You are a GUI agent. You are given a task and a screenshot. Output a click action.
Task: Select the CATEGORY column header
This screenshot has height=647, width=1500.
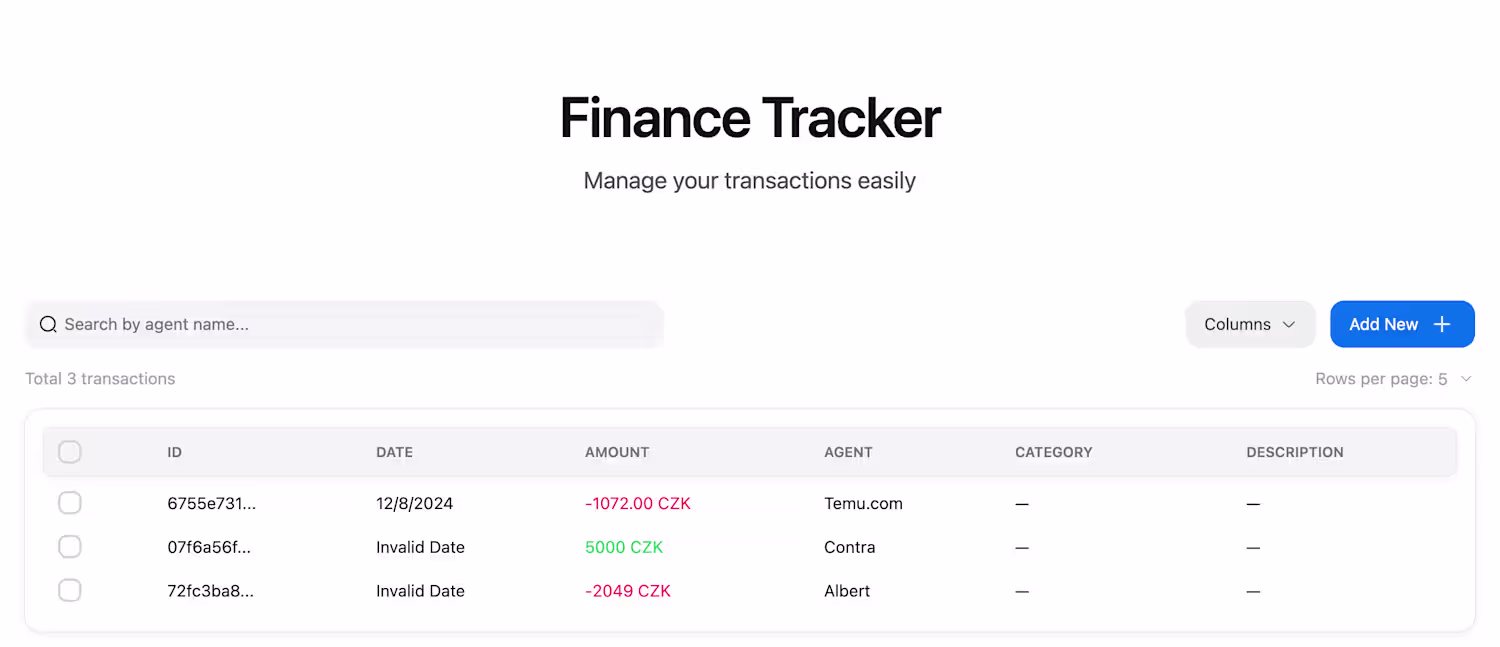[1053, 452]
